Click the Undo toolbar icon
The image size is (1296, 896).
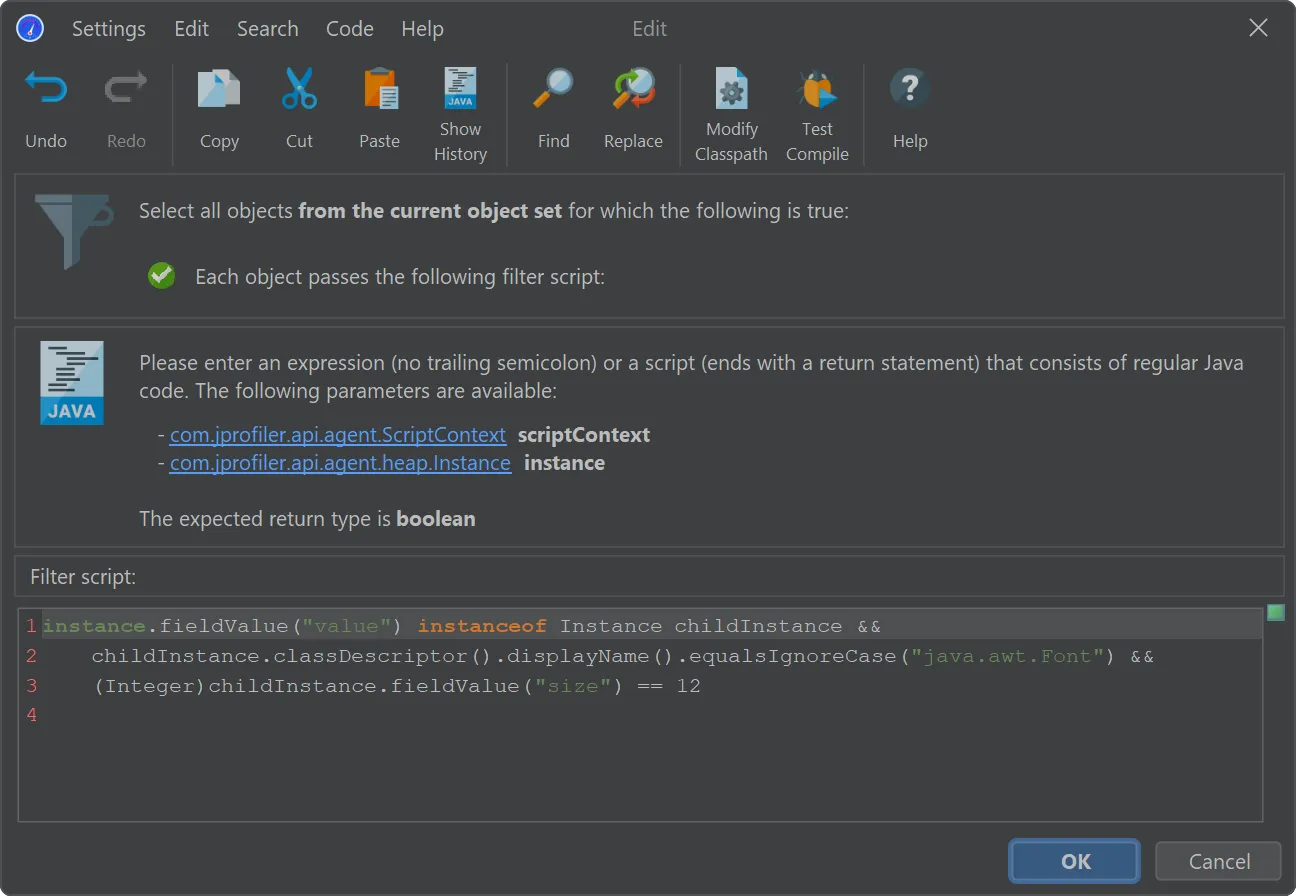tap(46, 90)
